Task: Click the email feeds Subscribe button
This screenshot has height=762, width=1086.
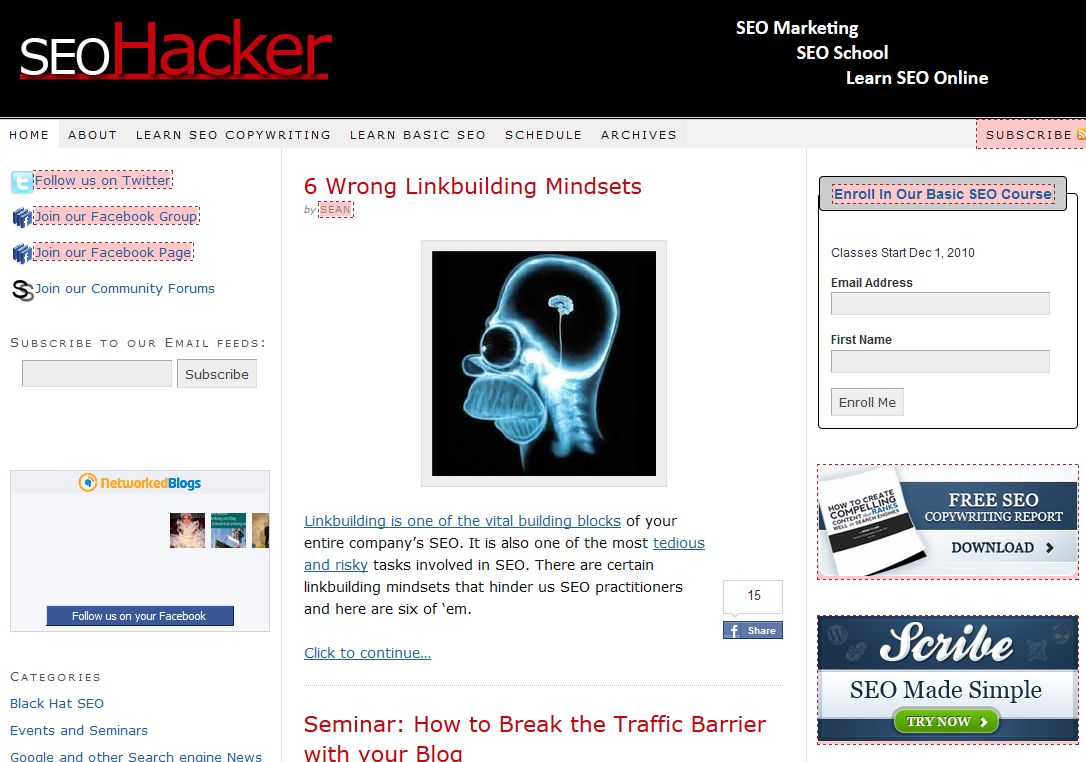Action: [217, 374]
